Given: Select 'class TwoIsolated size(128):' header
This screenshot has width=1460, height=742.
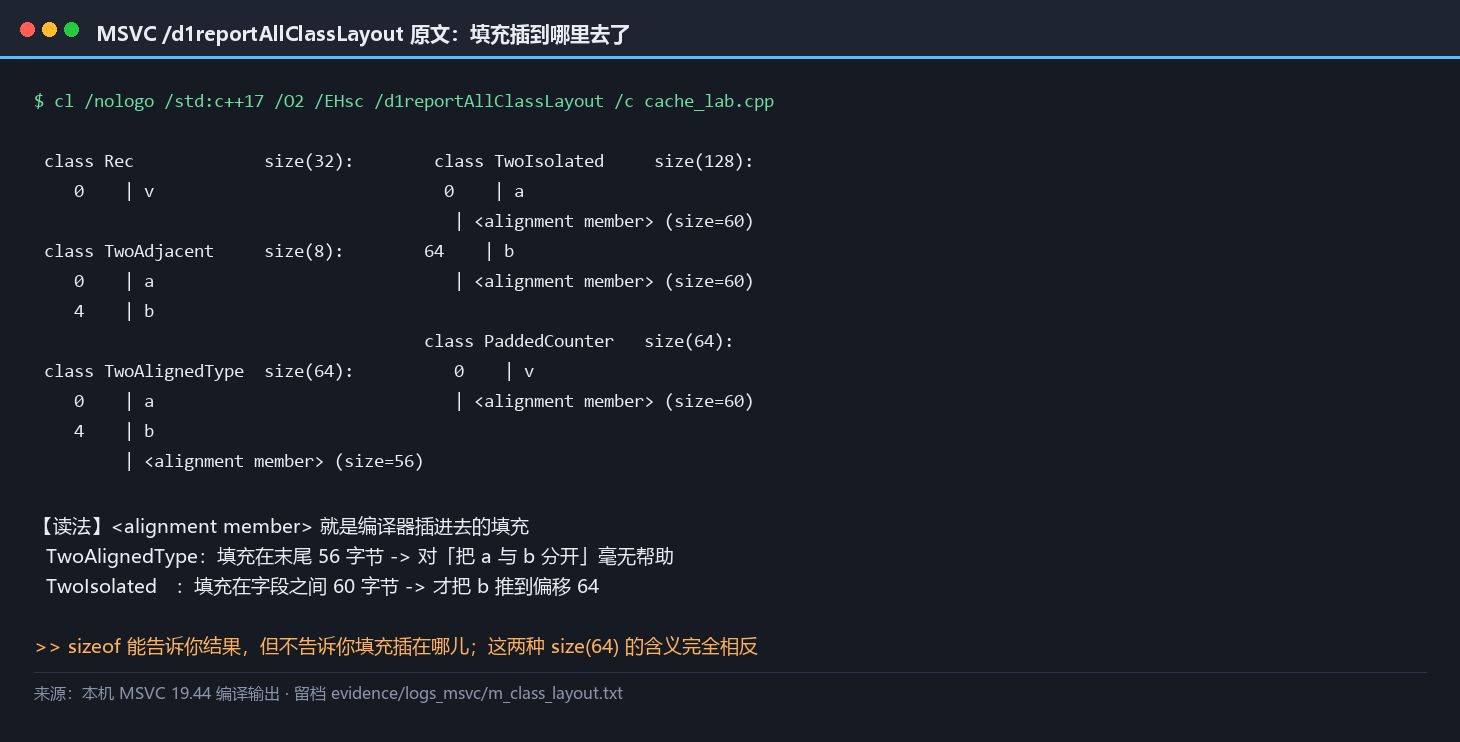Looking at the screenshot, I should 594,161.
